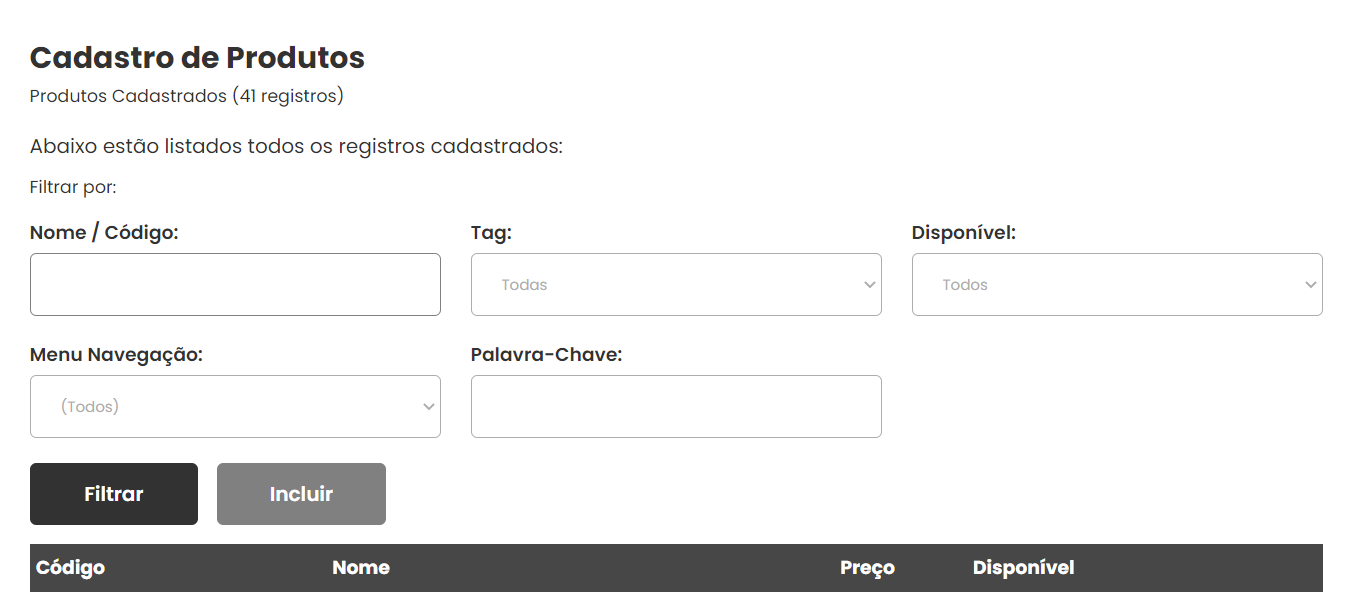The height and width of the screenshot is (596, 1349).
Task: Click the Menu Navegação field label
Action: point(116,355)
